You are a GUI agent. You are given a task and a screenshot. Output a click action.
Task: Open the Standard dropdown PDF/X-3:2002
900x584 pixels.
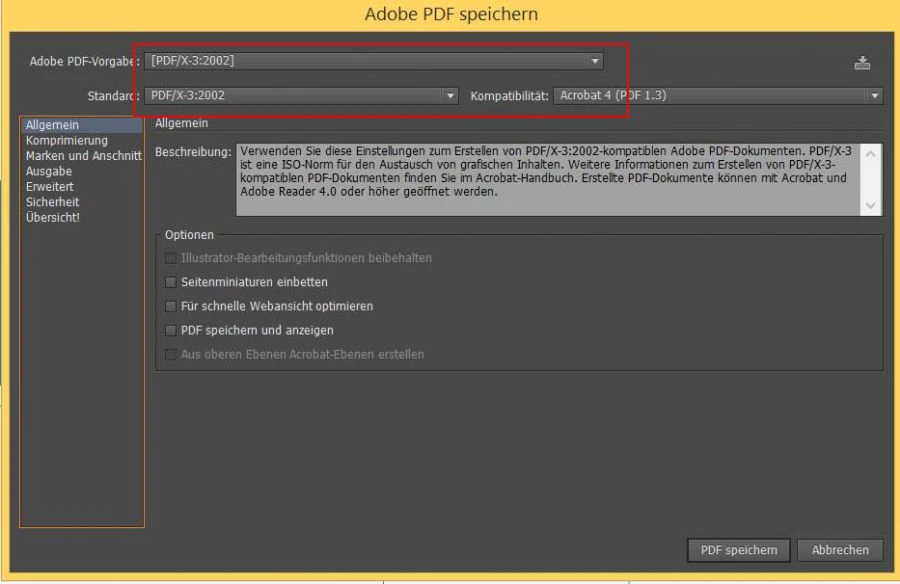(301, 95)
